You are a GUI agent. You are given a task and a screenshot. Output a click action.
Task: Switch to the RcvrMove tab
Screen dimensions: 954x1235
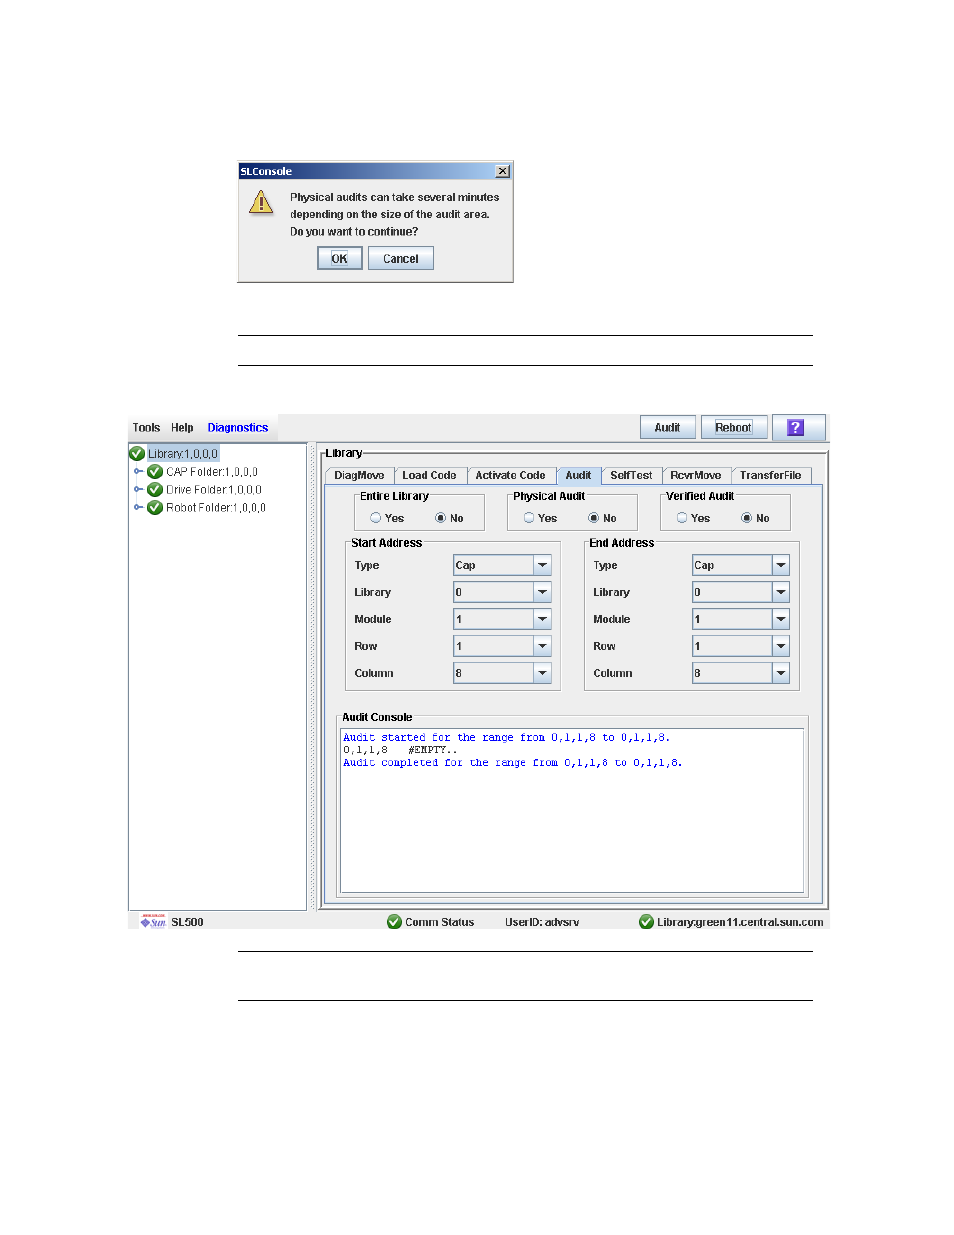coord(696,476)
